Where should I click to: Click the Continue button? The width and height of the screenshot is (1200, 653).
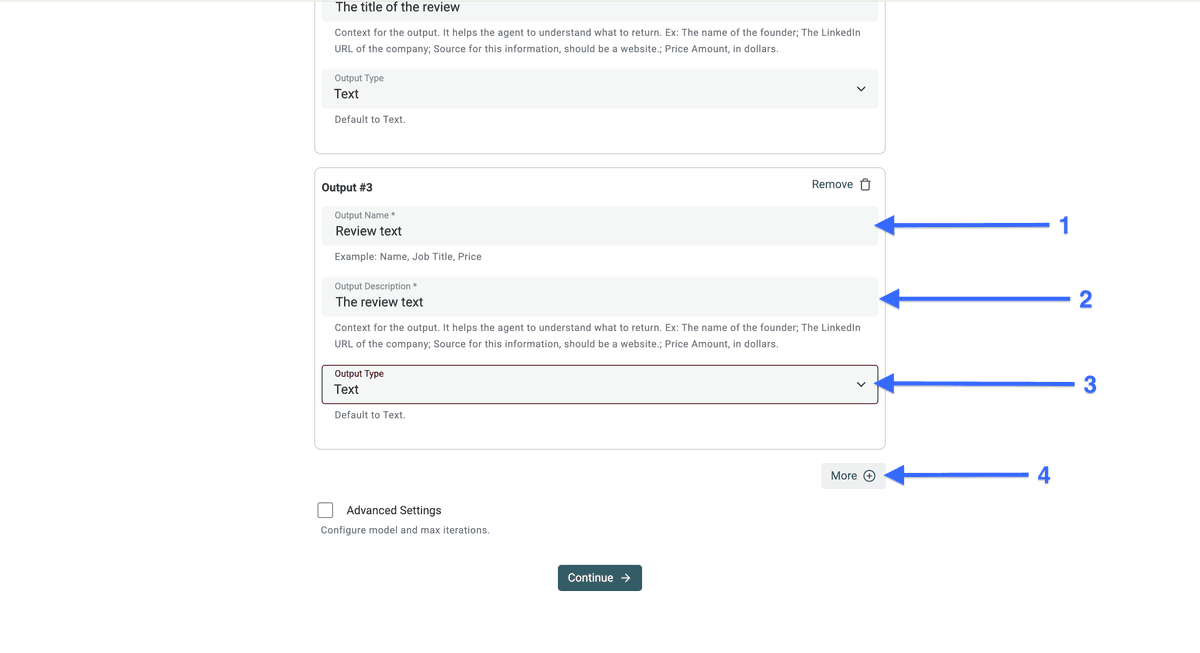(x=600, y=578)
